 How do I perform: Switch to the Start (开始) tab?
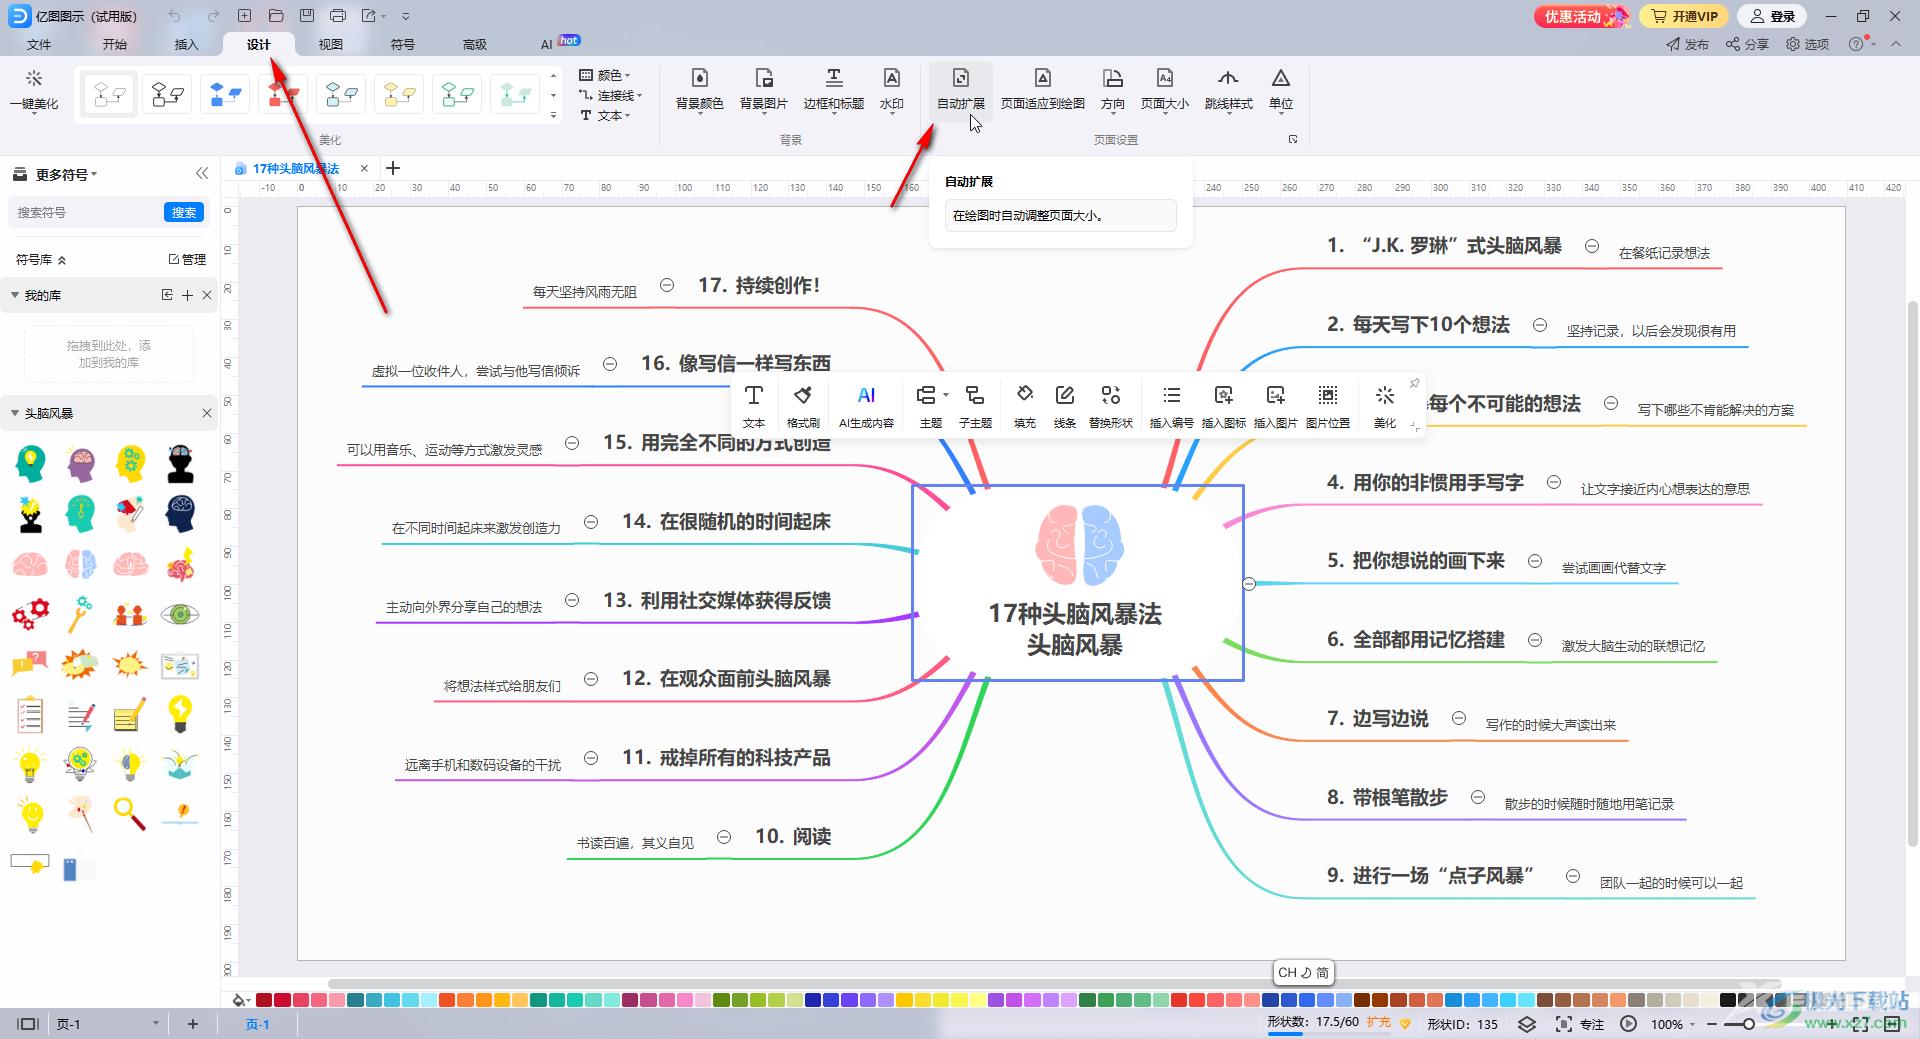[115, 44]
